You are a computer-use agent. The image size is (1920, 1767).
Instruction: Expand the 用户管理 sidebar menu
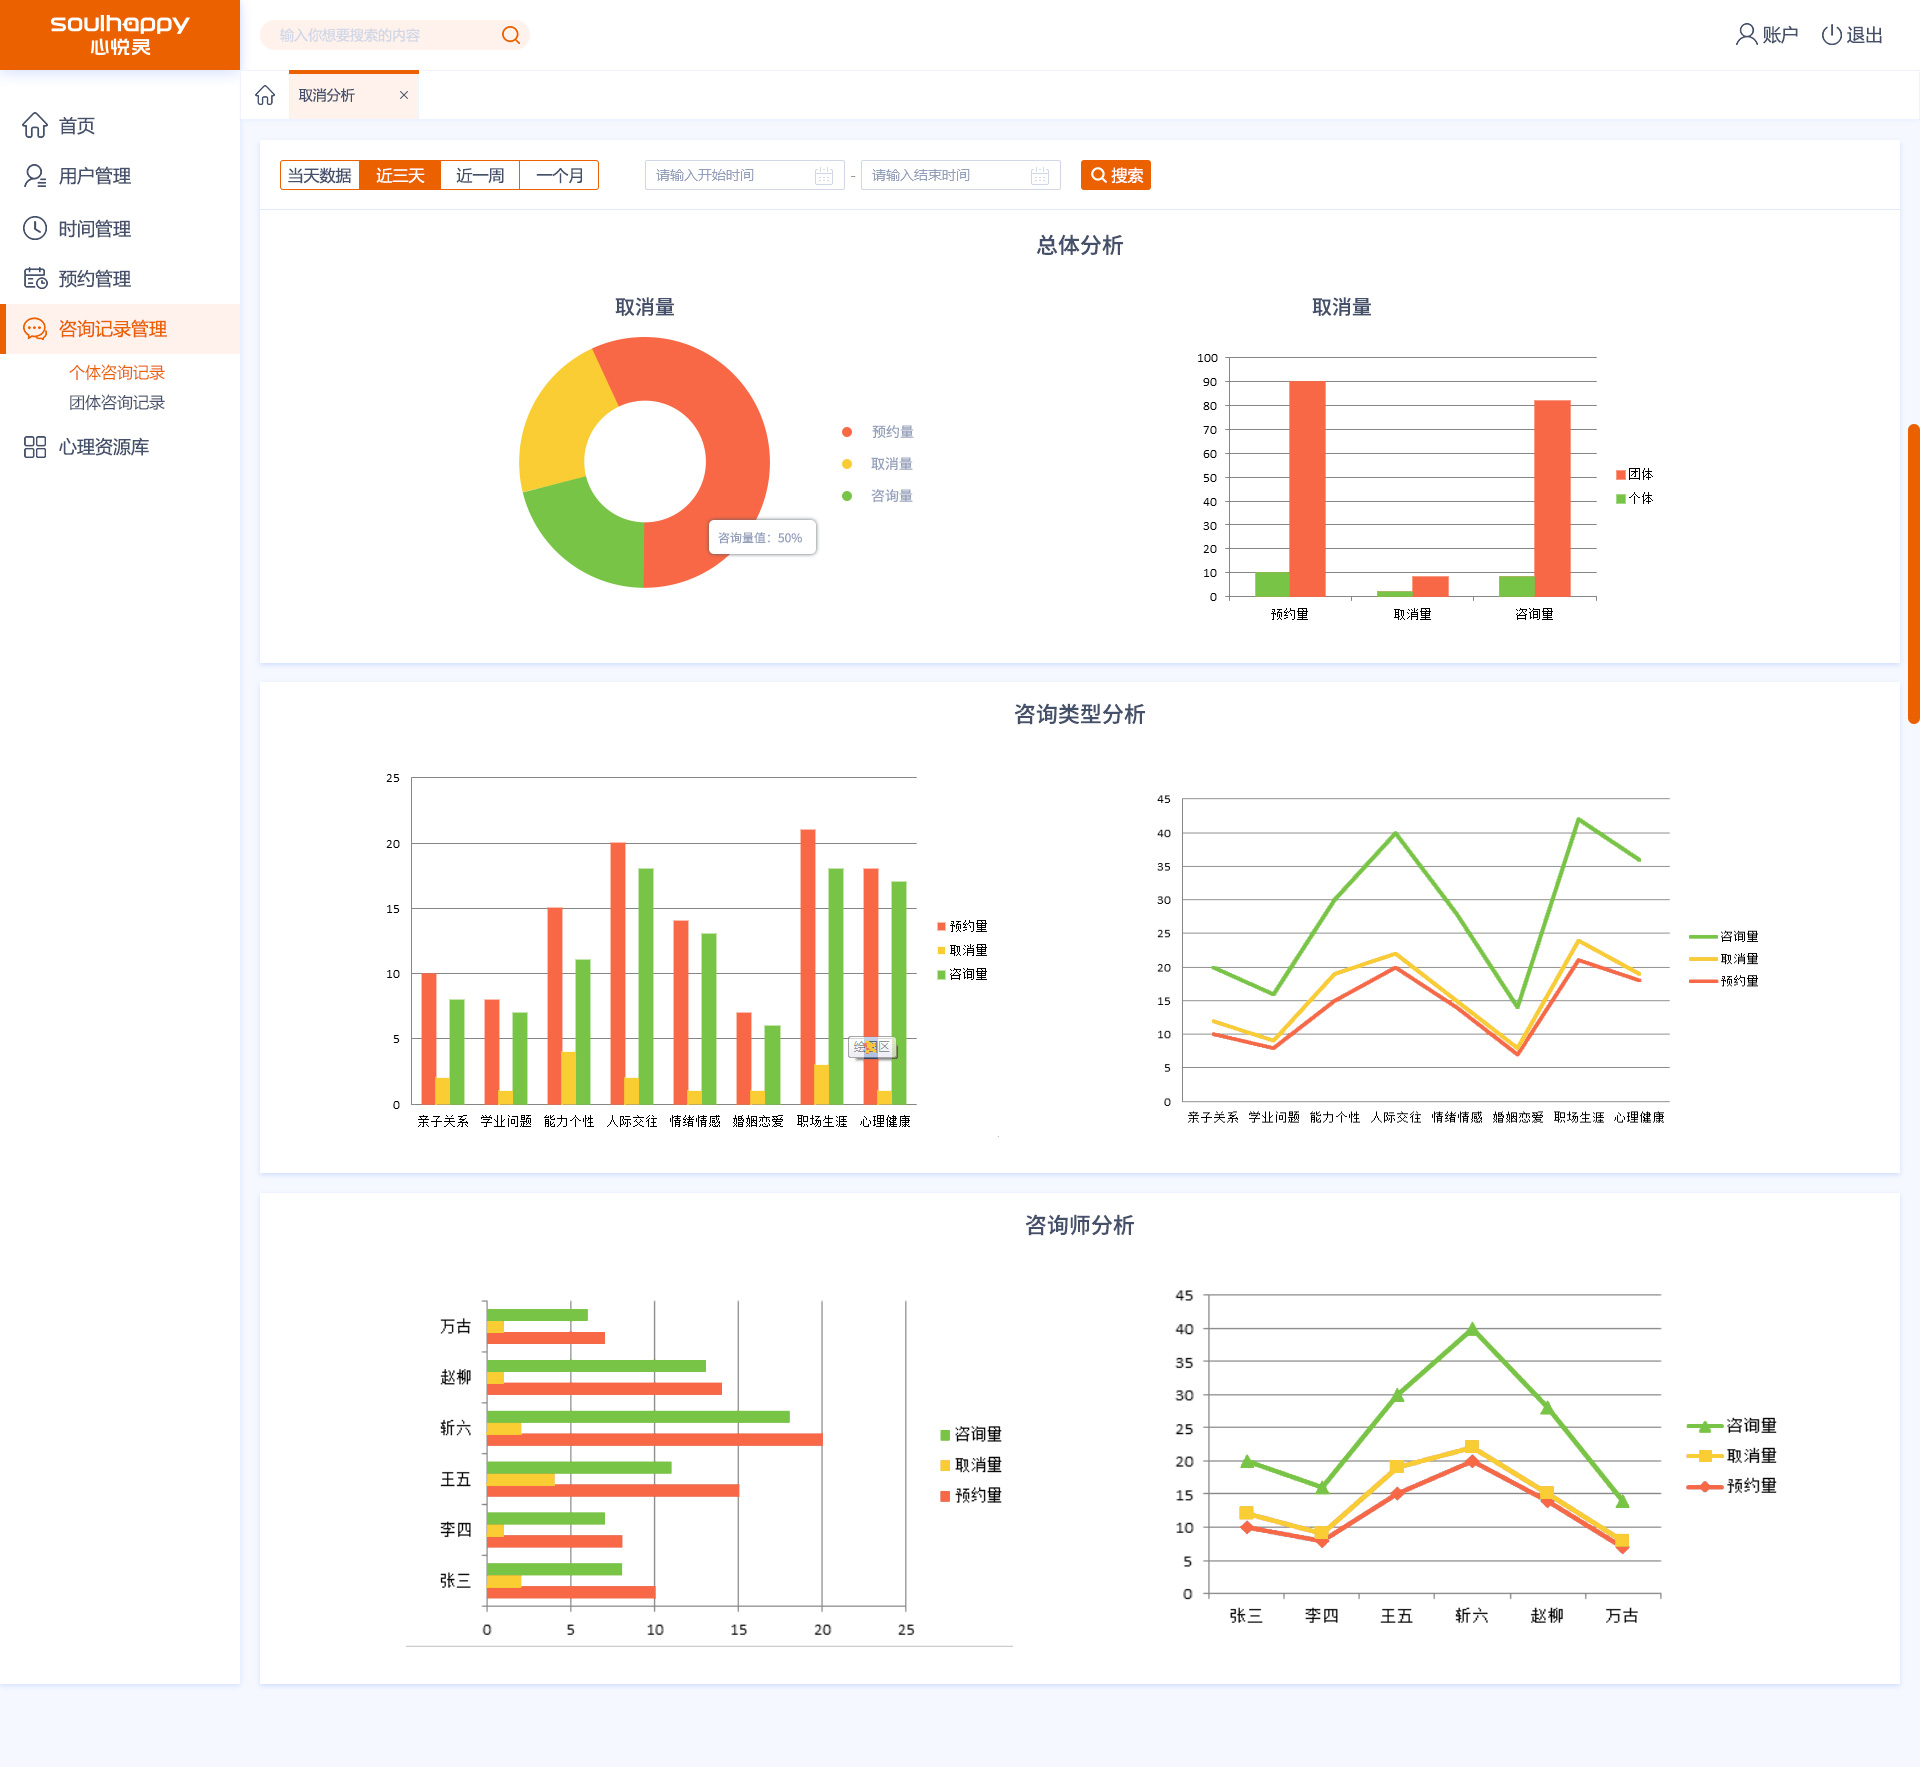pos(94,176)
